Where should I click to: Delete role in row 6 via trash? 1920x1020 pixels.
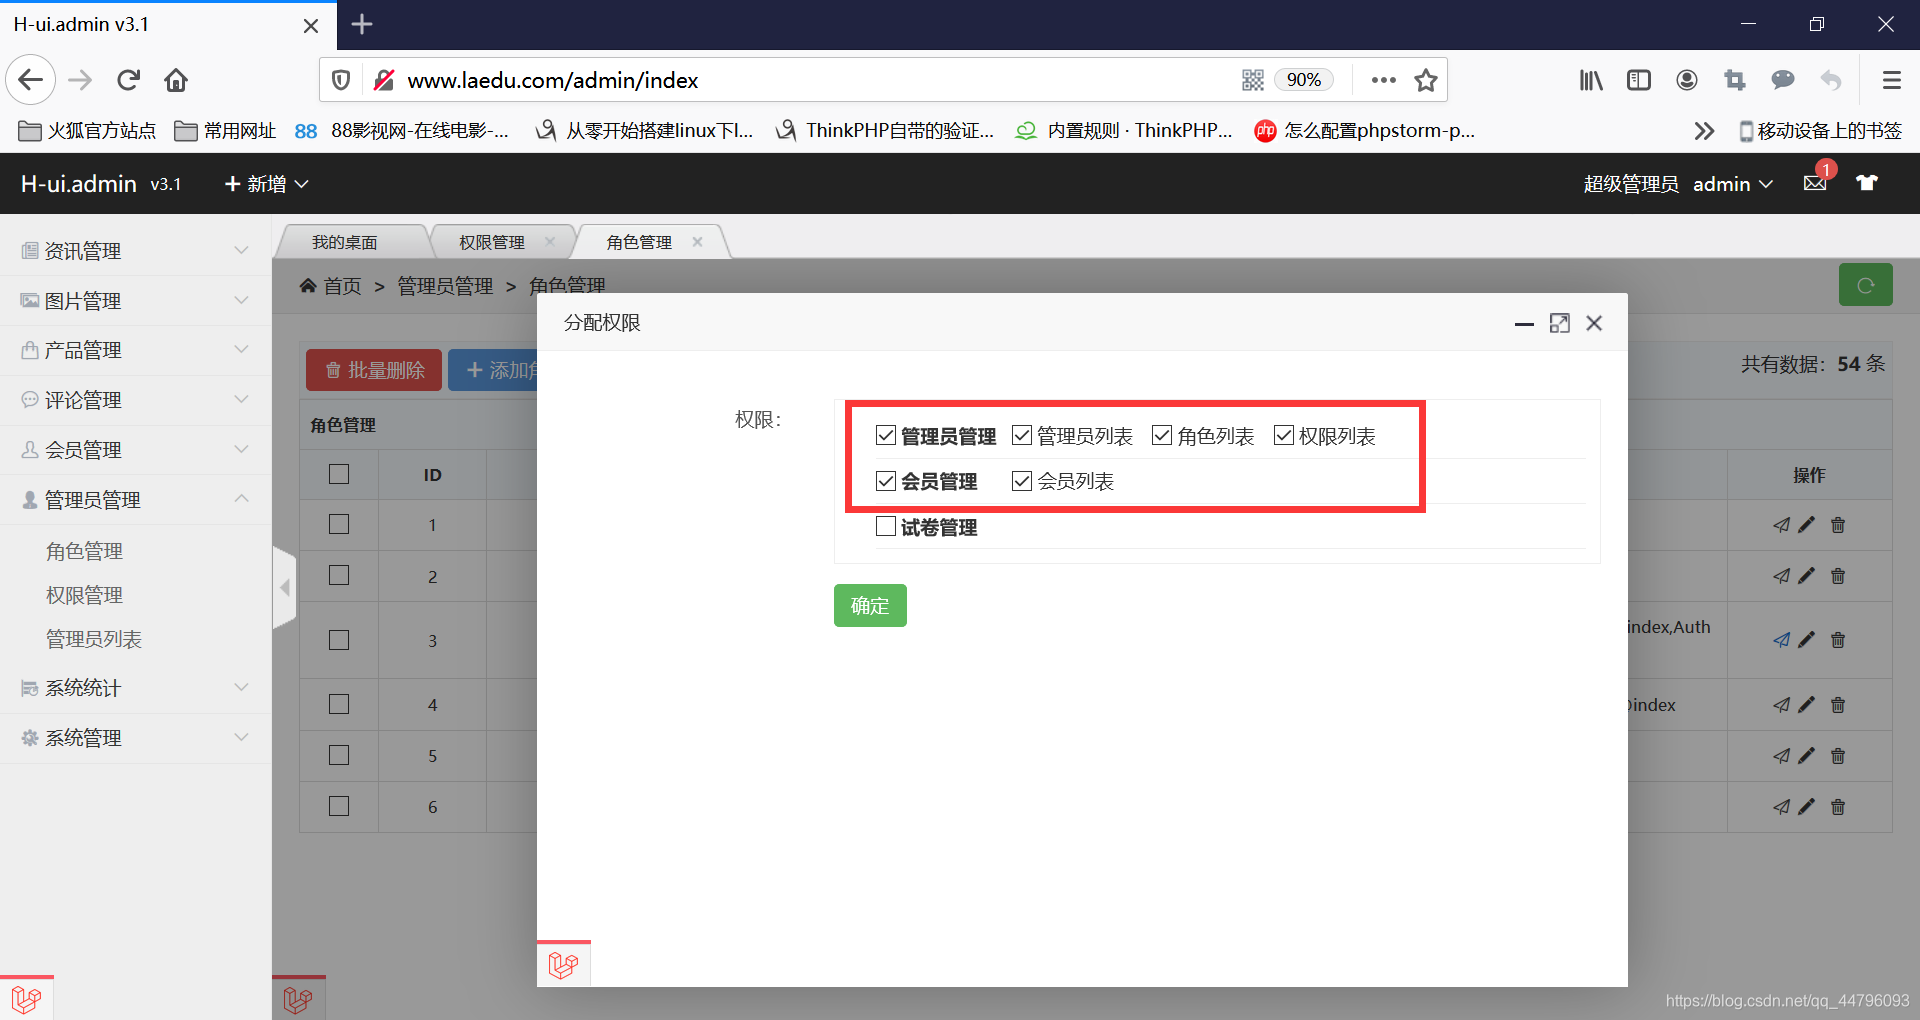(1838, 807)
